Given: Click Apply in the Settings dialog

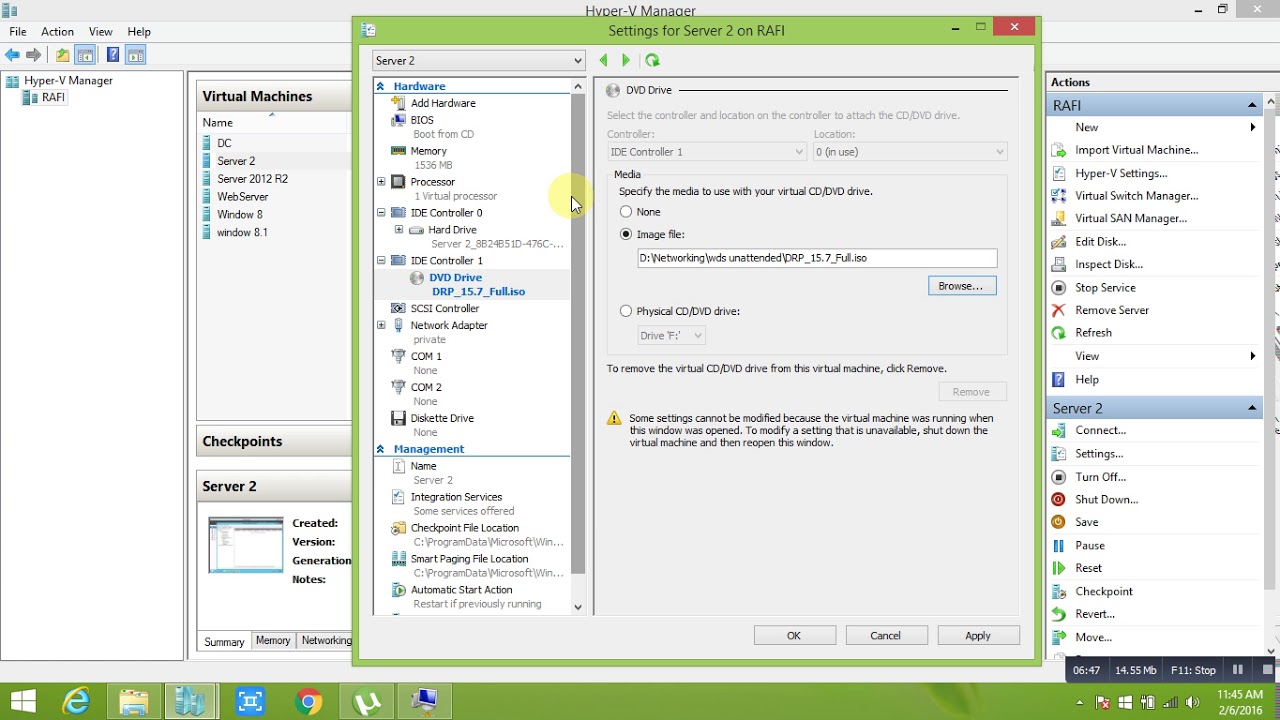Looking at the screenshot, I should [978, 636].
